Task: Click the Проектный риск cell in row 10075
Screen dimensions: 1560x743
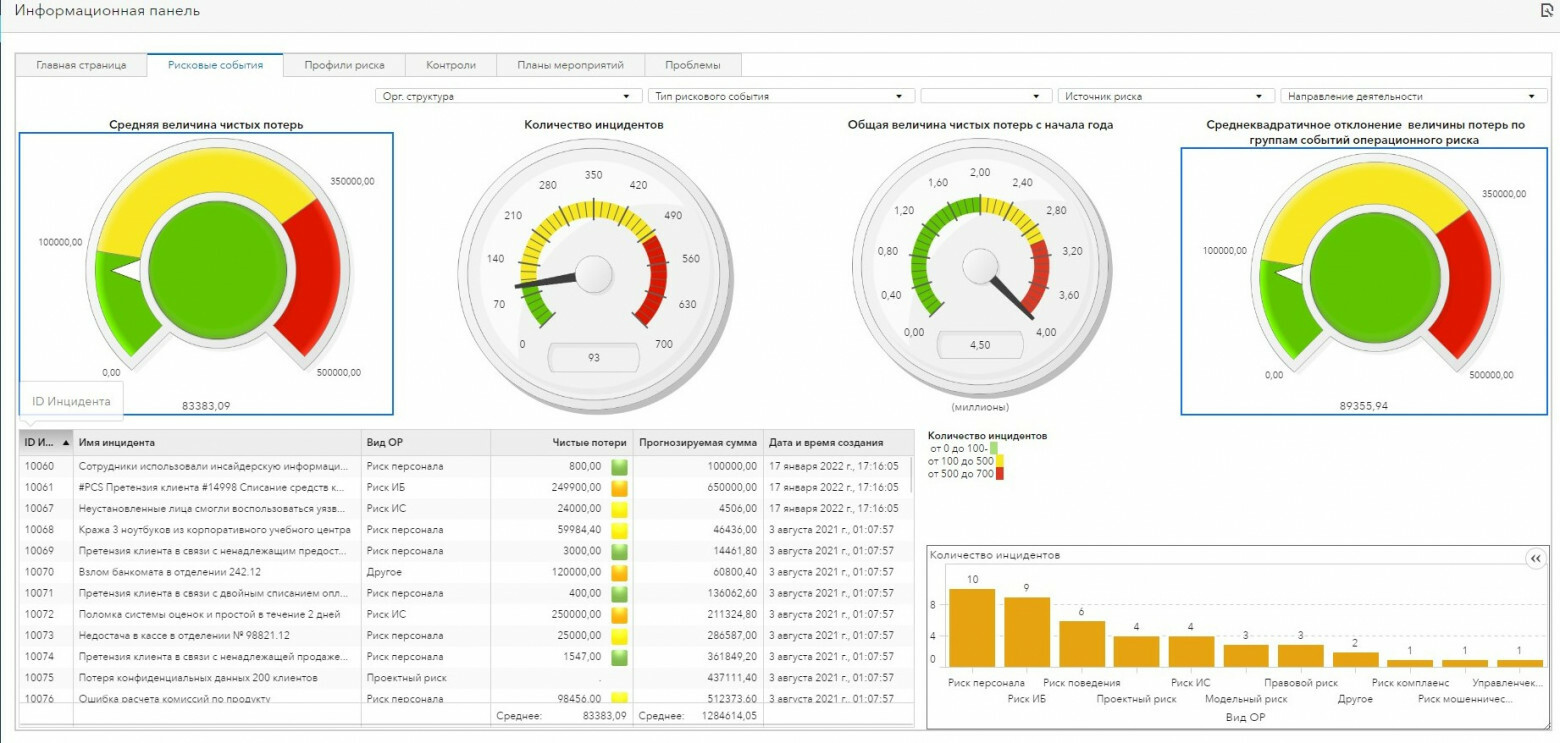Action: coord(426,677)
